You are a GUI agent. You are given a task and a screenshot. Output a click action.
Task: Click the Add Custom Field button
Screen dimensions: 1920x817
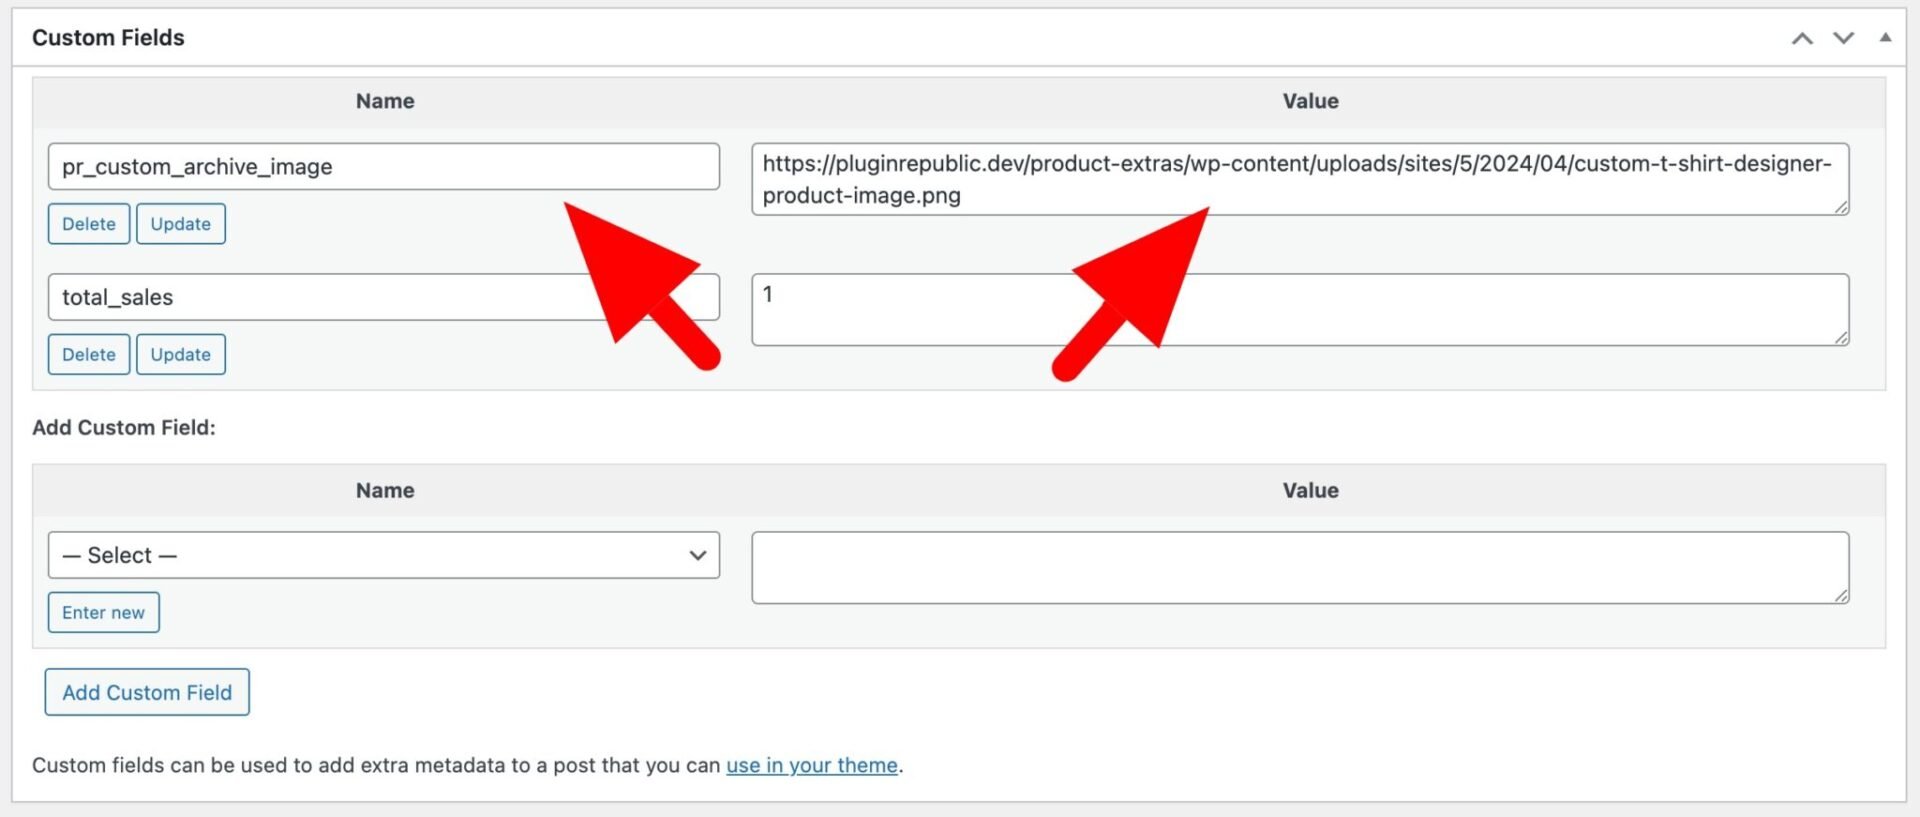coord(146,691)
